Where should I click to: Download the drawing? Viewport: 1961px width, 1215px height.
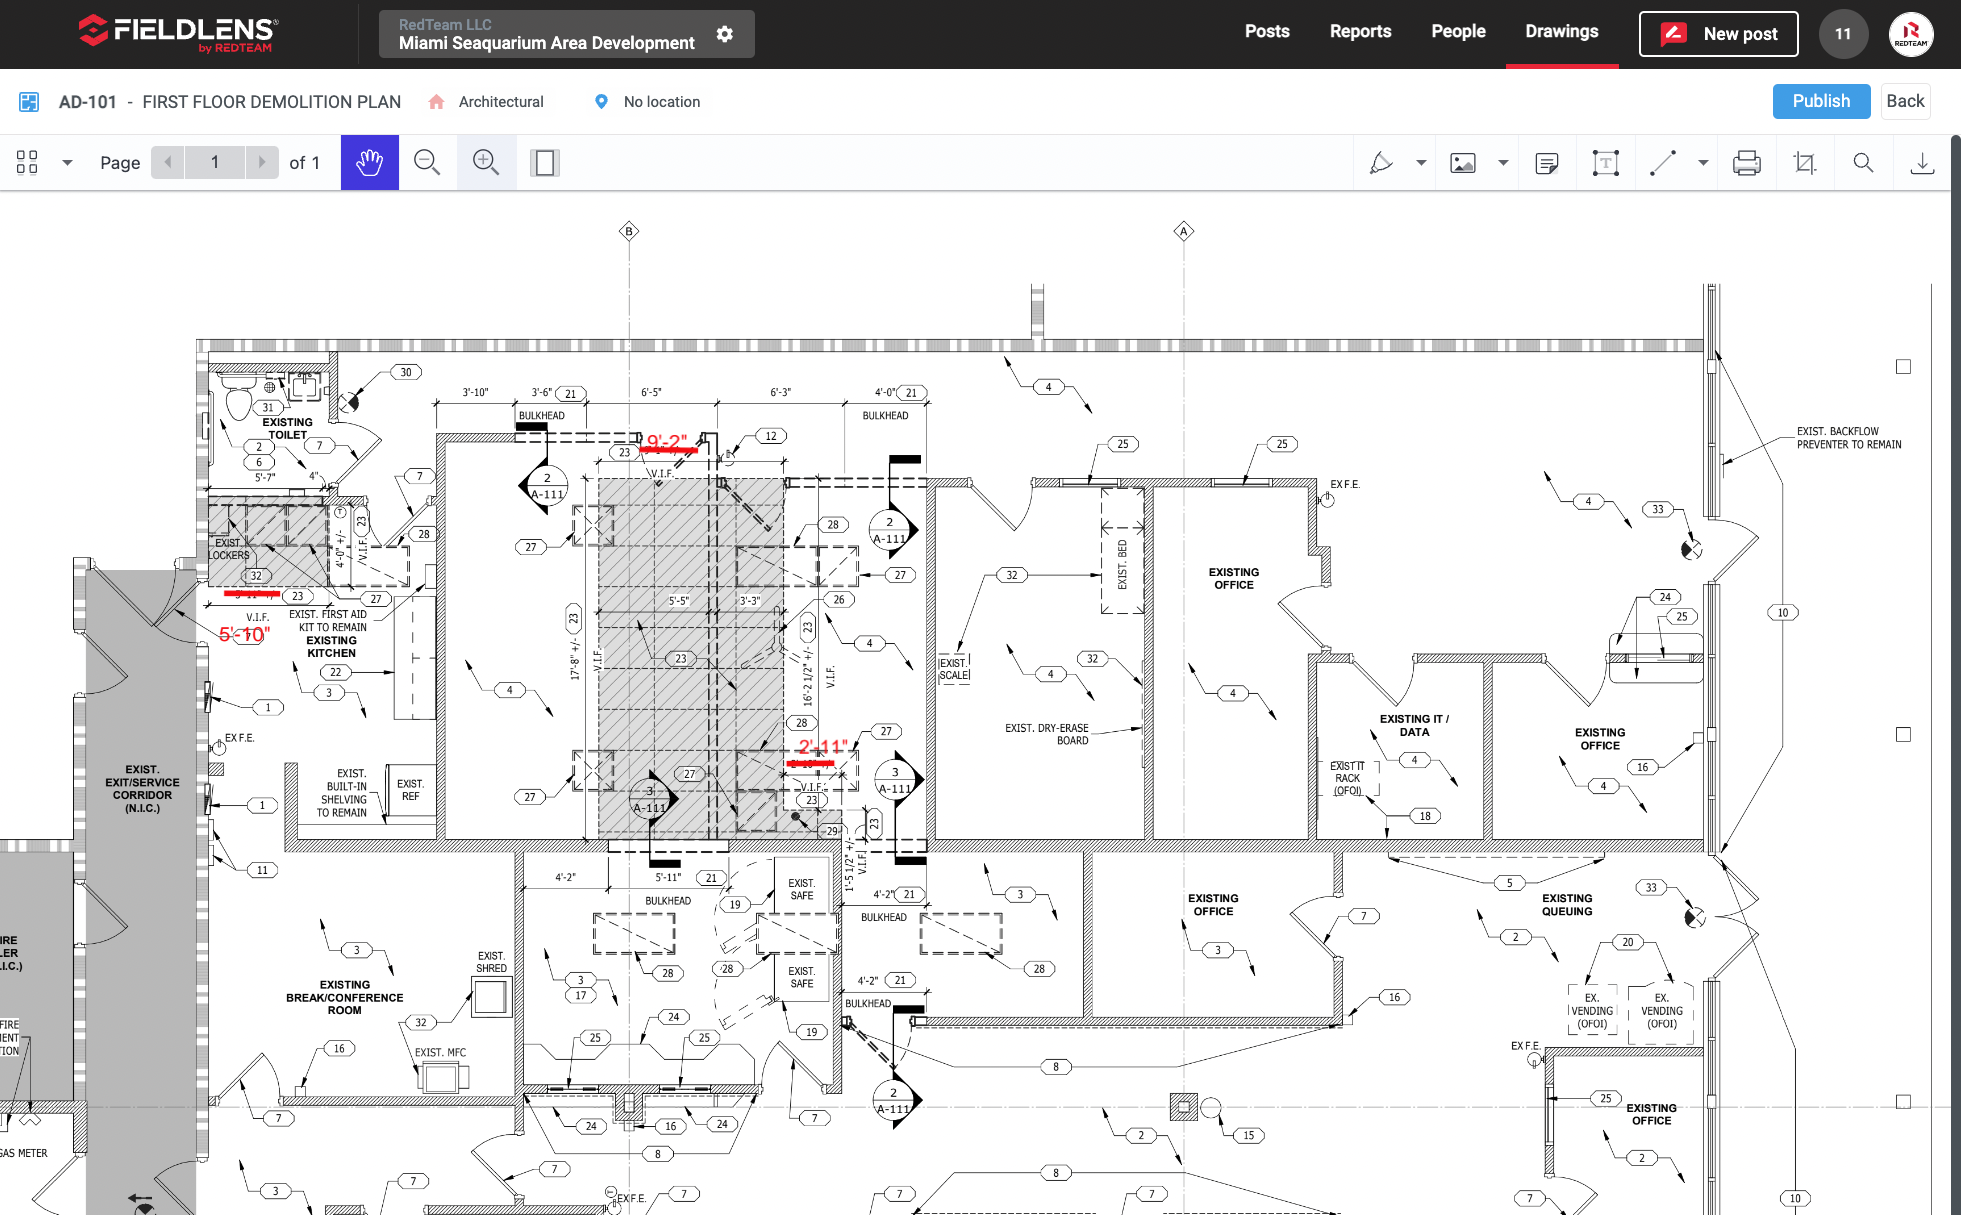click(1921, 163)
